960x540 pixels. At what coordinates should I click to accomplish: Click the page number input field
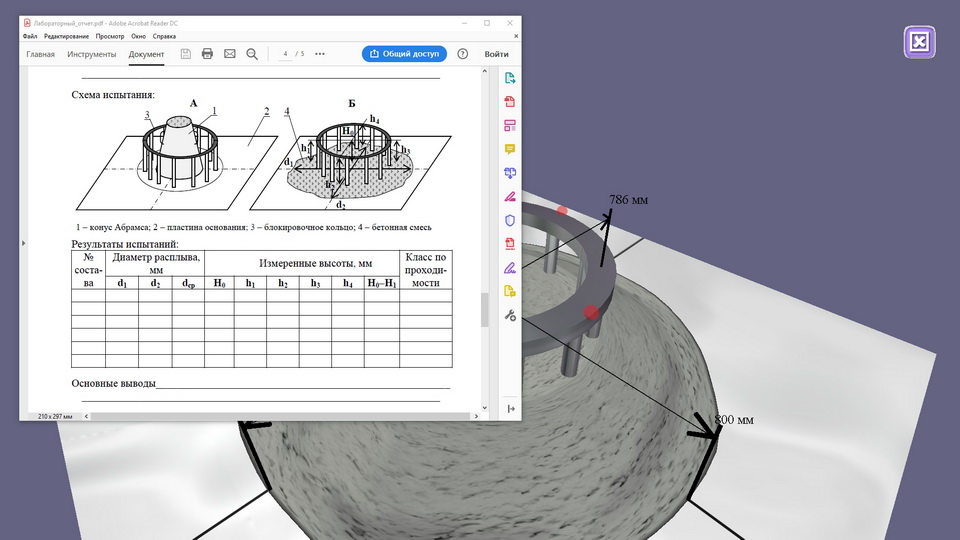tap(285, 54)
